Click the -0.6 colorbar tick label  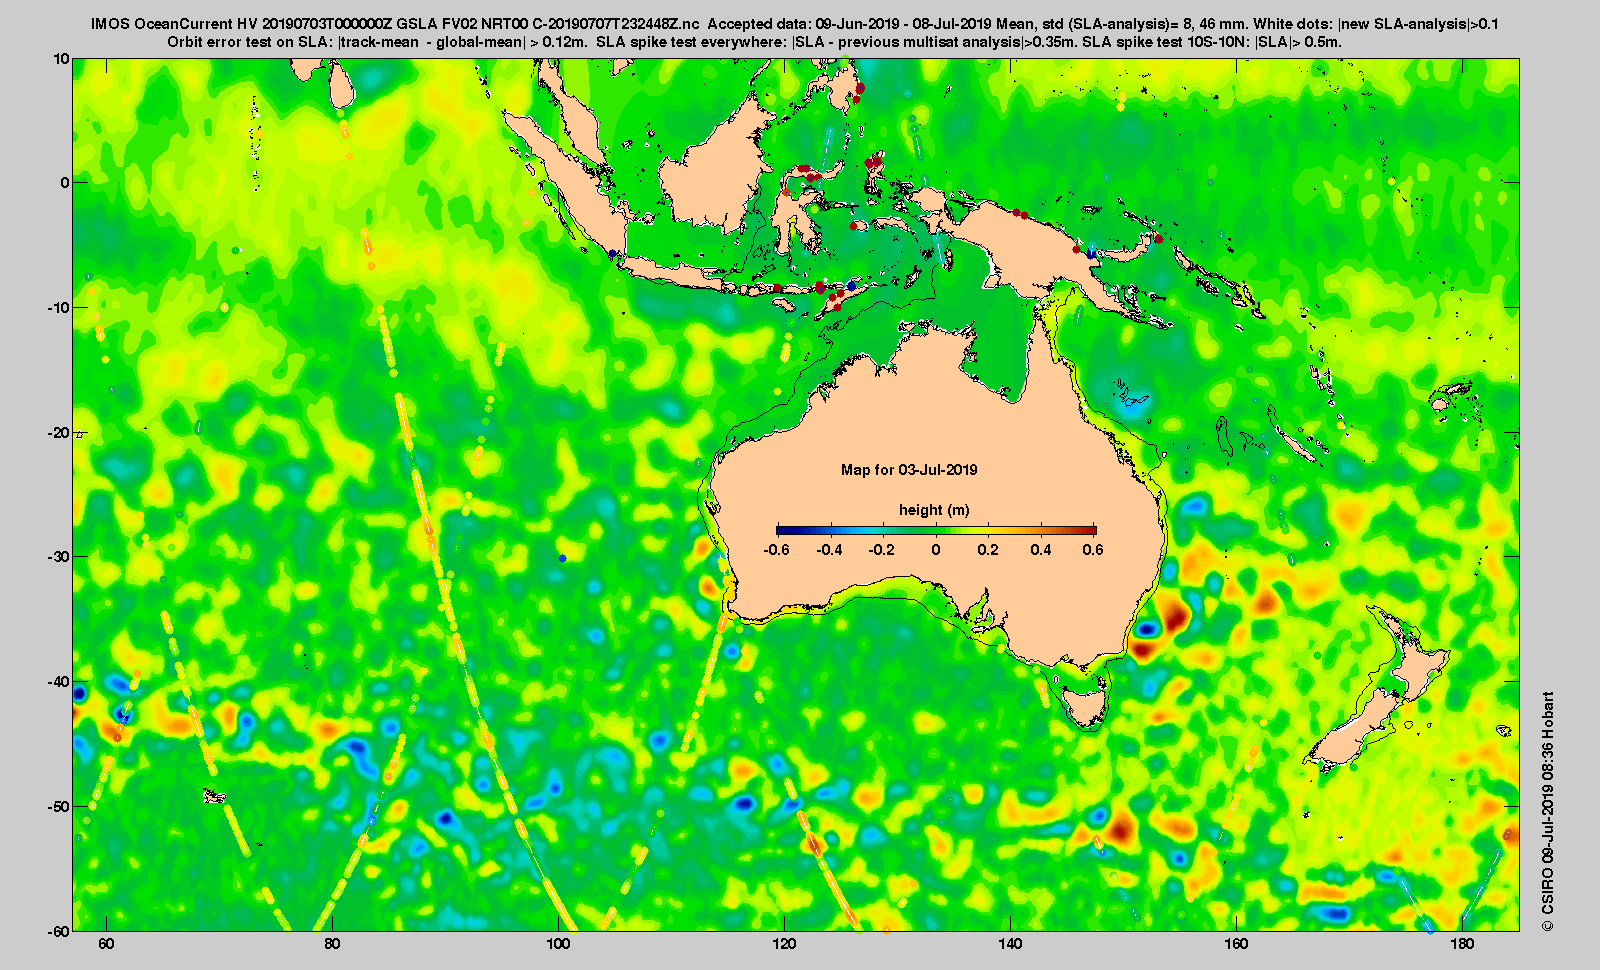[x=776, y=550]
